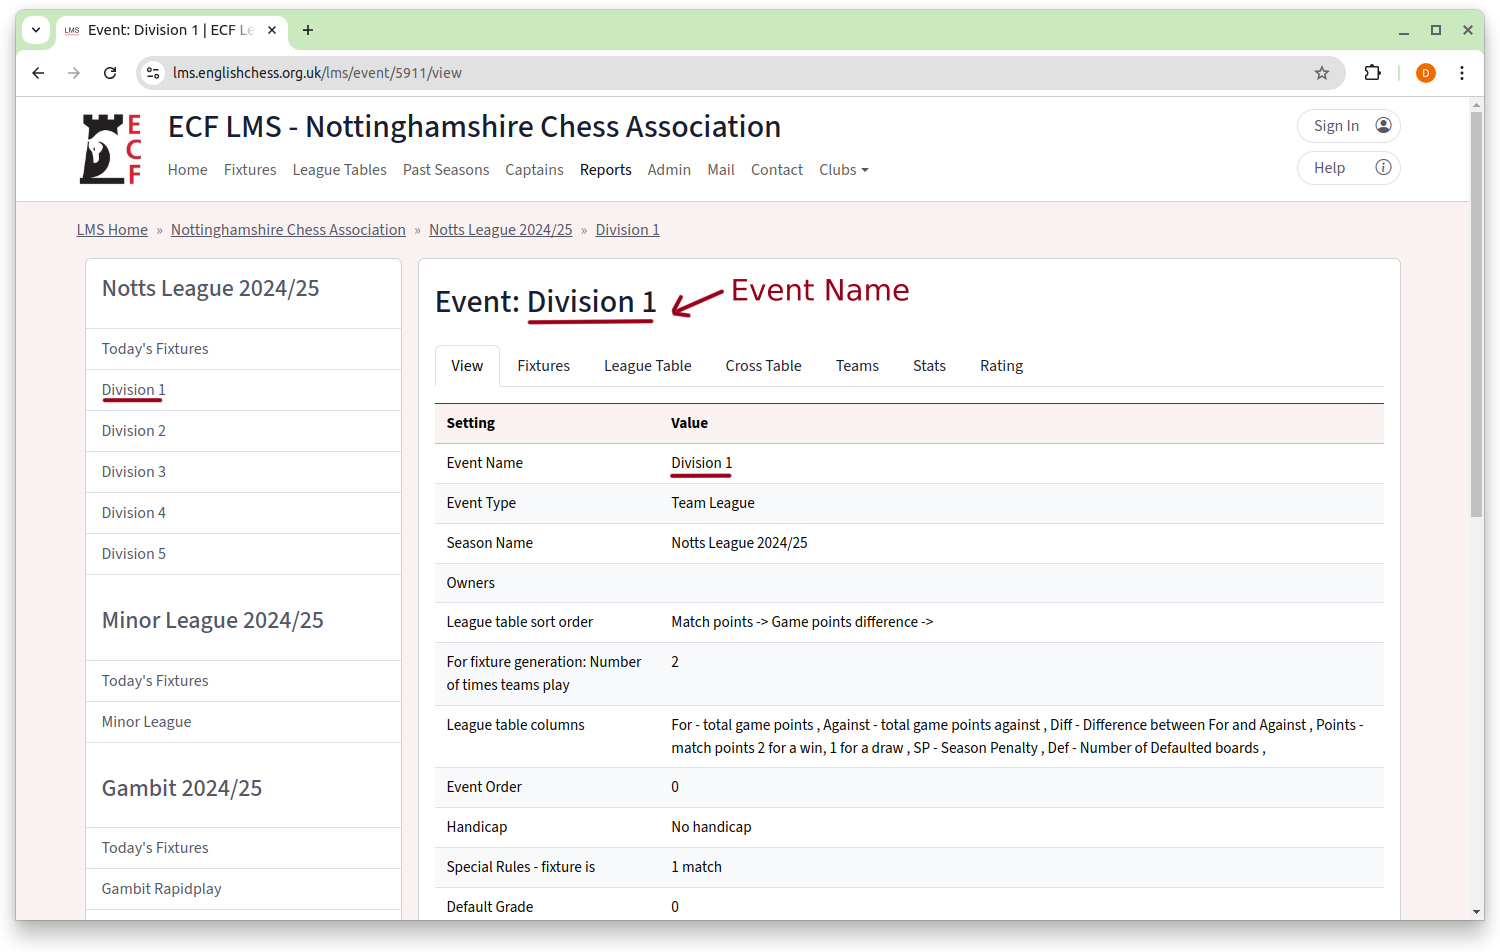This screenshot has height=952, width=1500.
Task: Open the browser extensions puzzle icon
Action: coord(1372,73)
